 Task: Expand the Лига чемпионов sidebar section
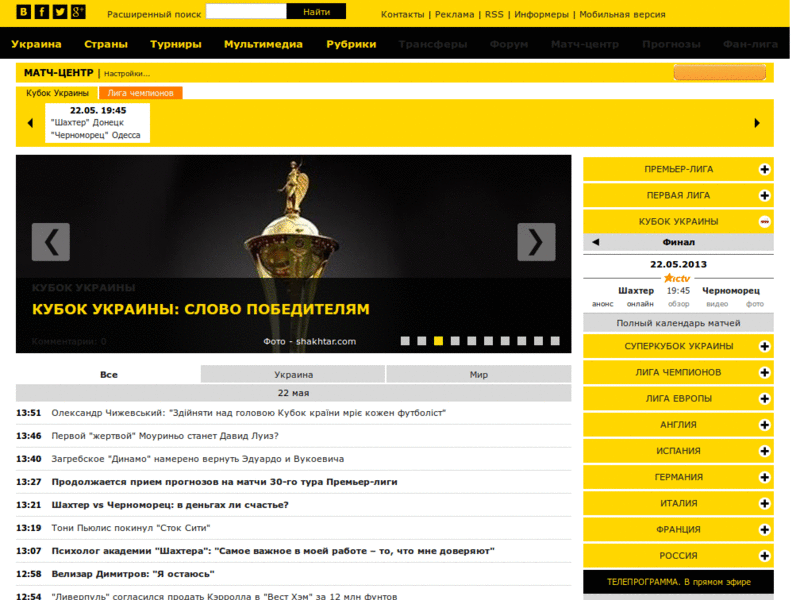[x=764, y=372]
